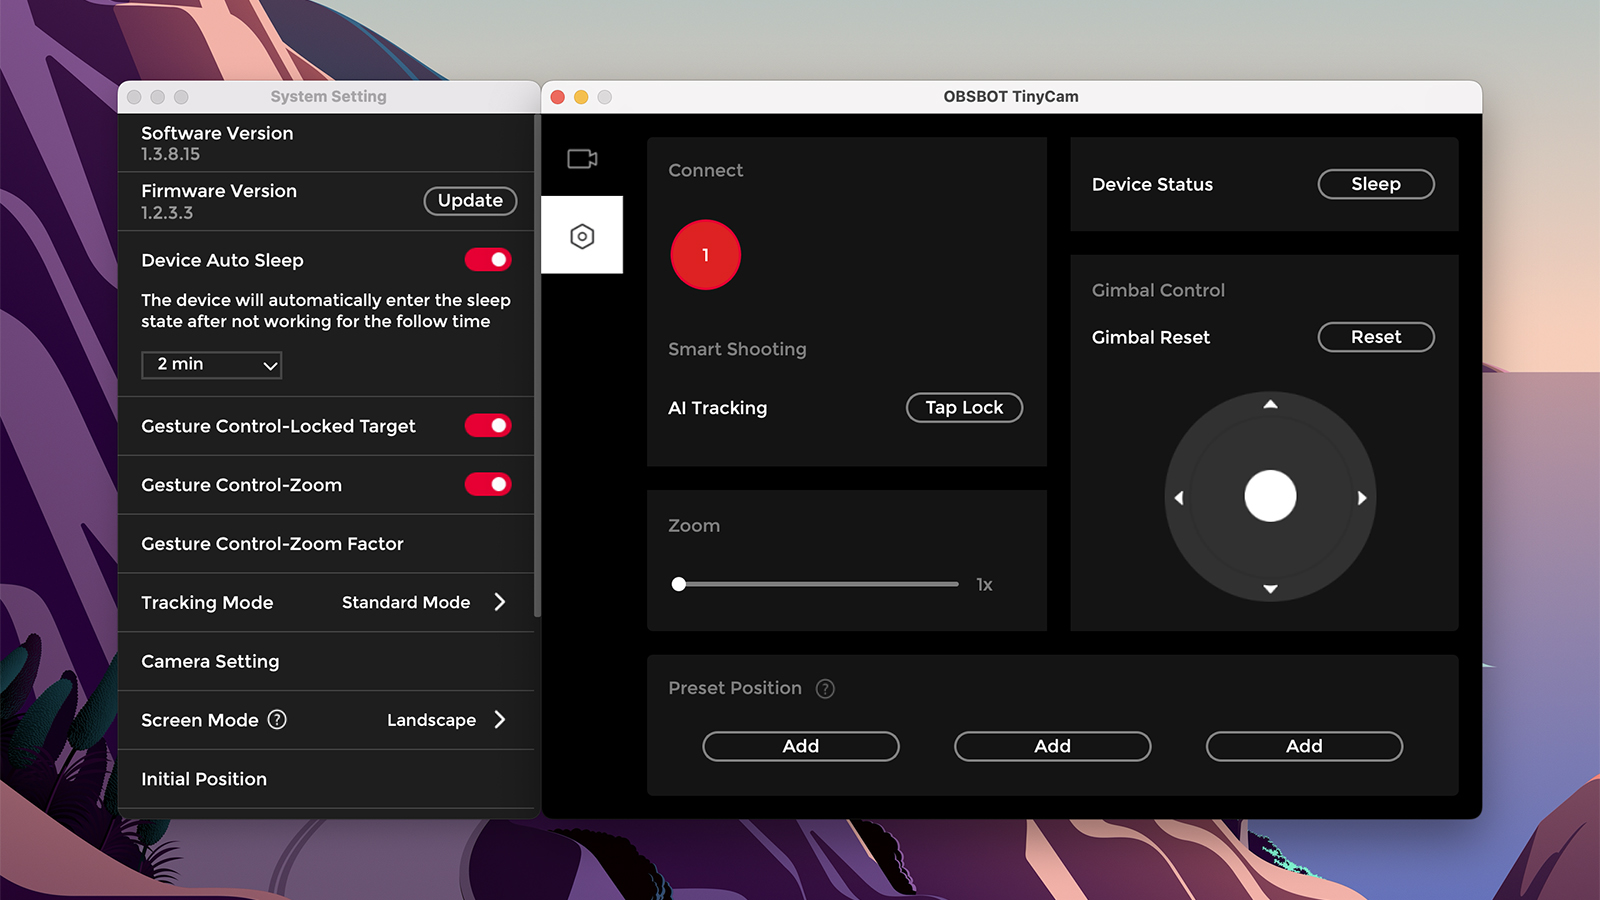Turn off Gesture Control-Locked Target toggle
Screen dimensions: 1600x900
tap(488, 426)
